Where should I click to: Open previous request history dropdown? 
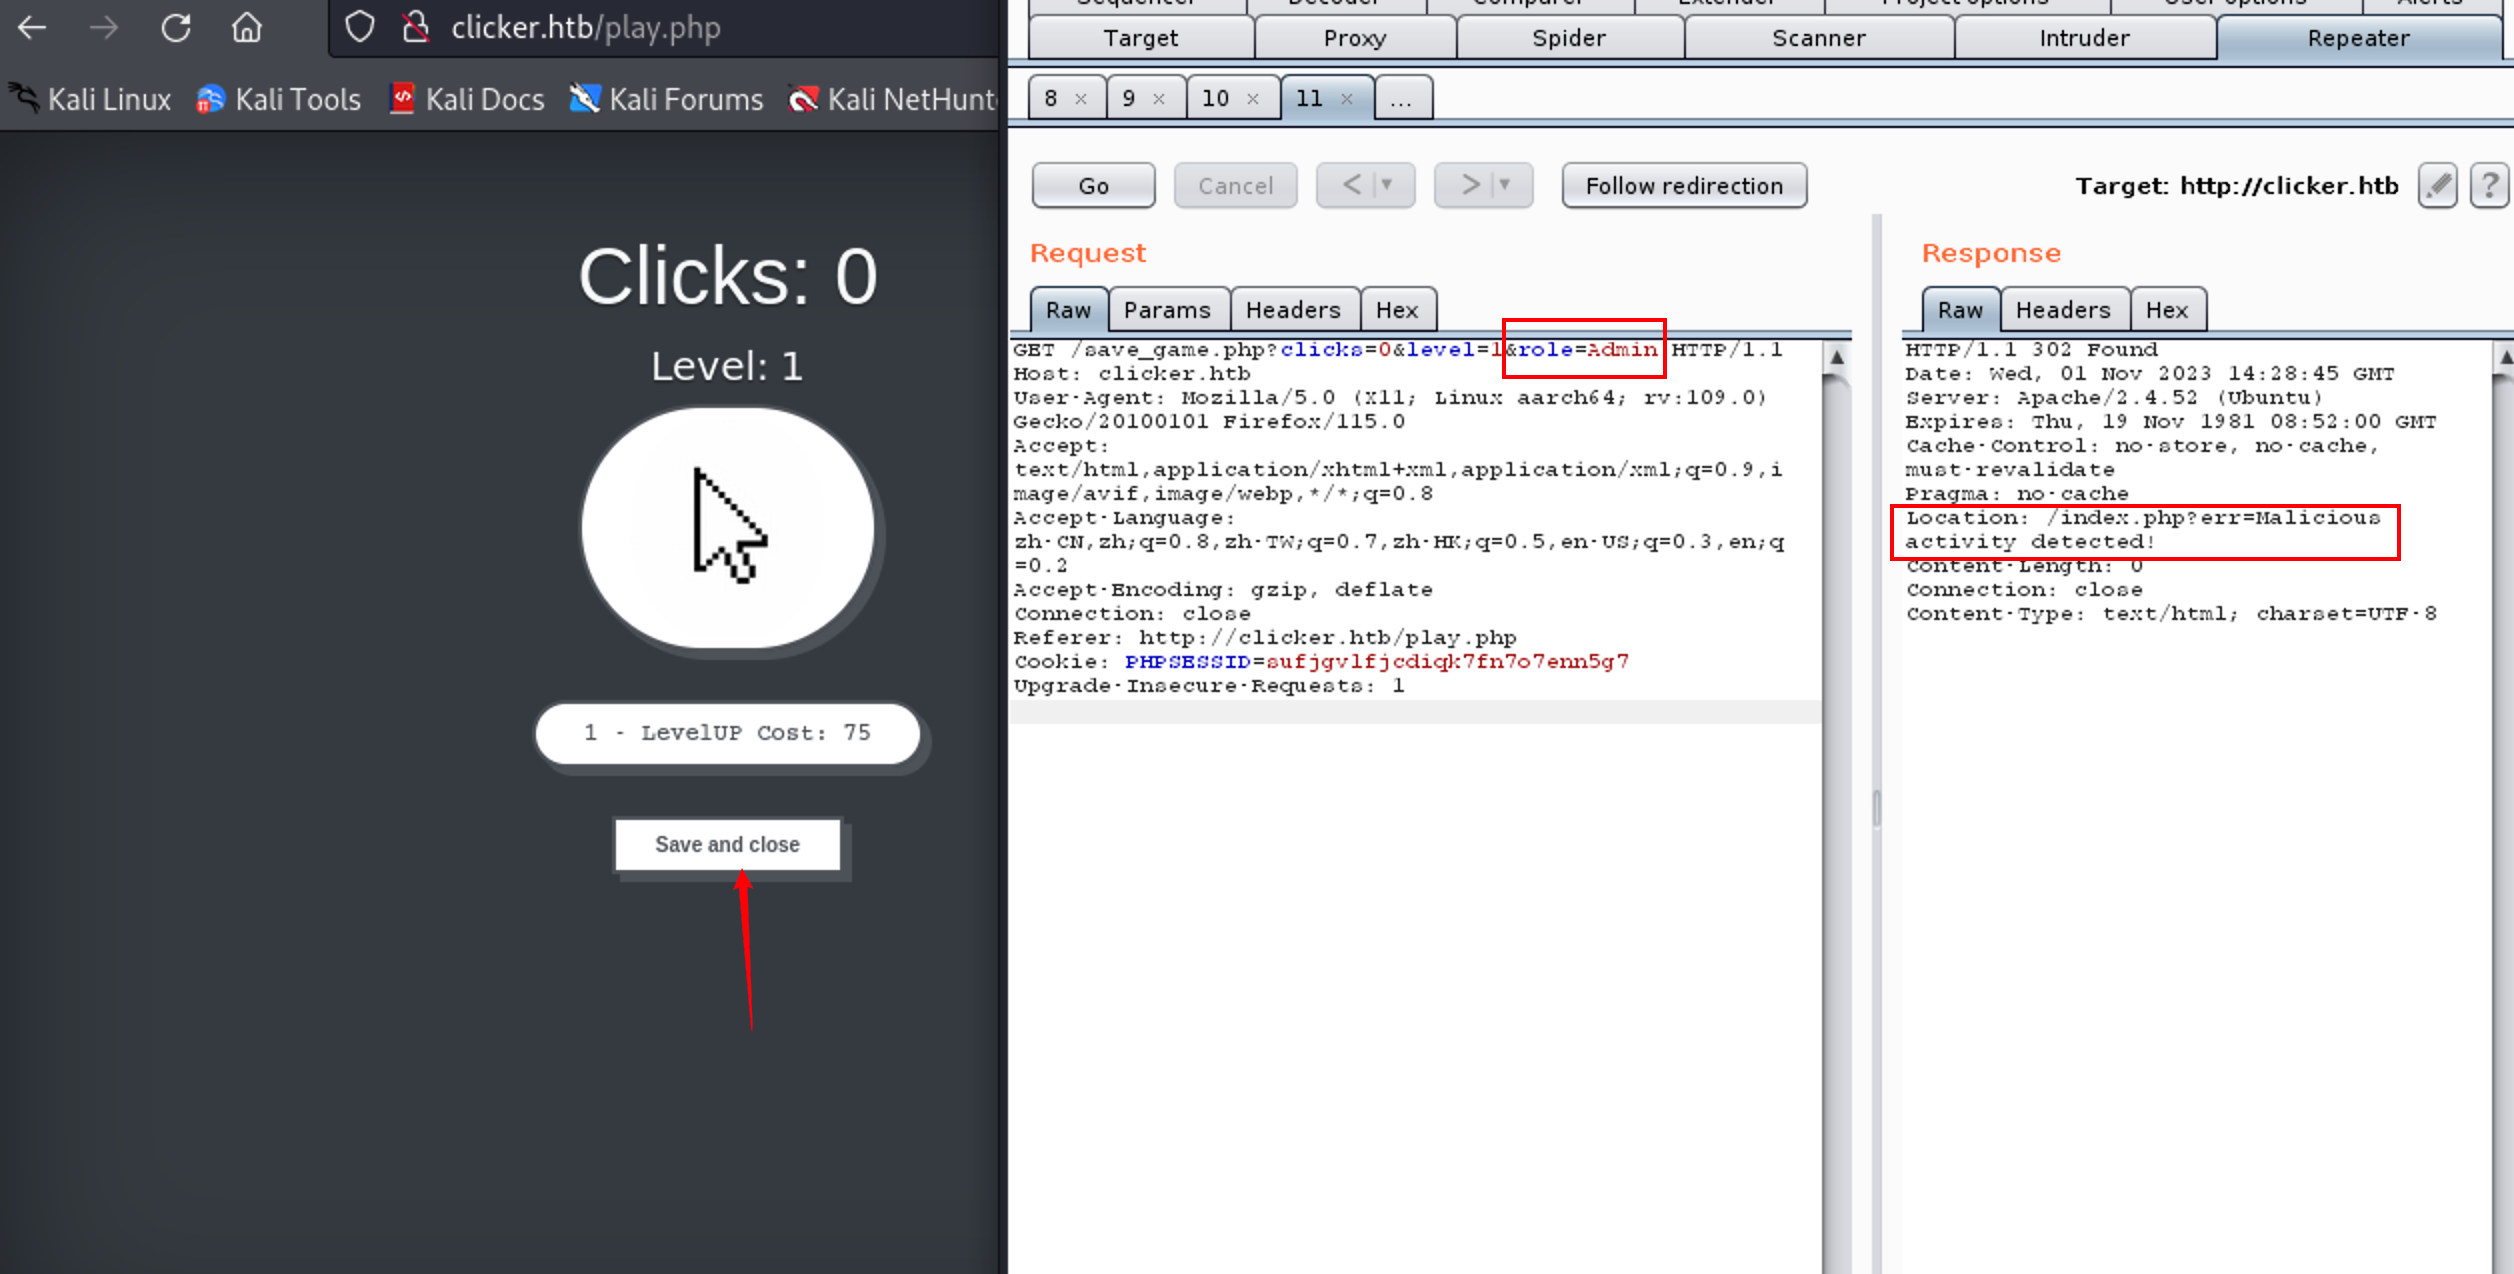1387,185
